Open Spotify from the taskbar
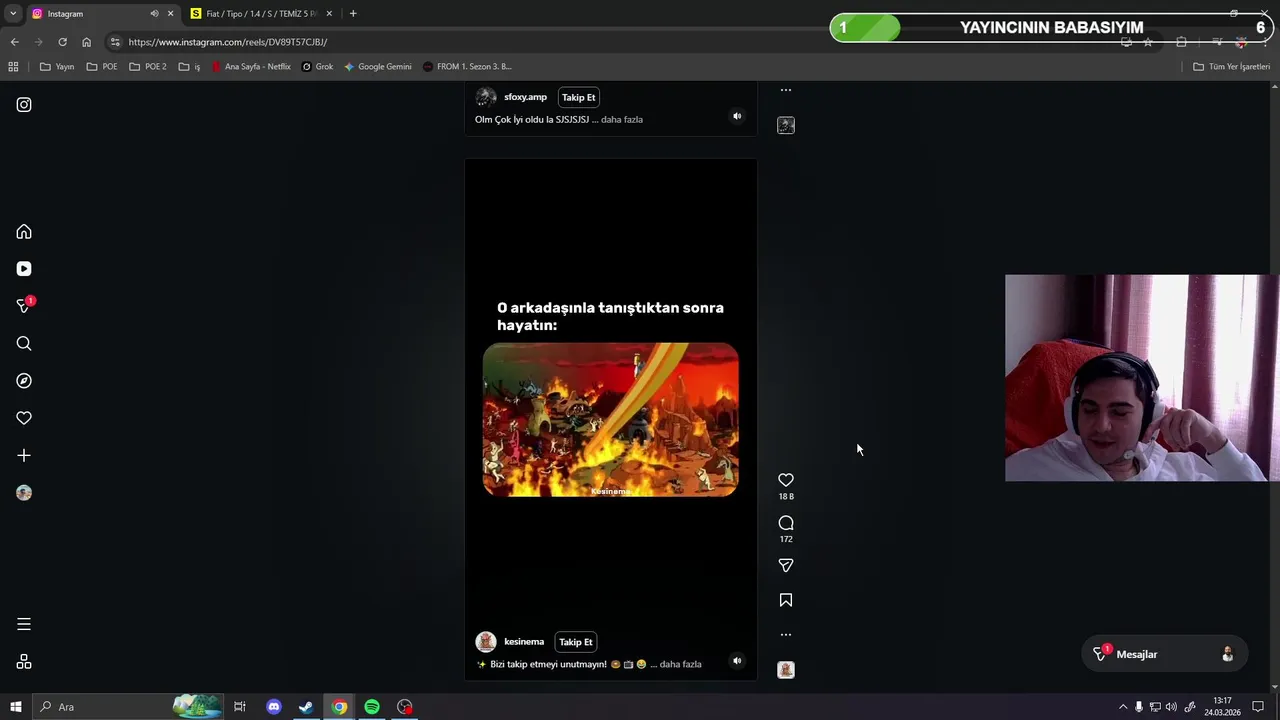Screen dimensions: 1280x720 [372, 707]
